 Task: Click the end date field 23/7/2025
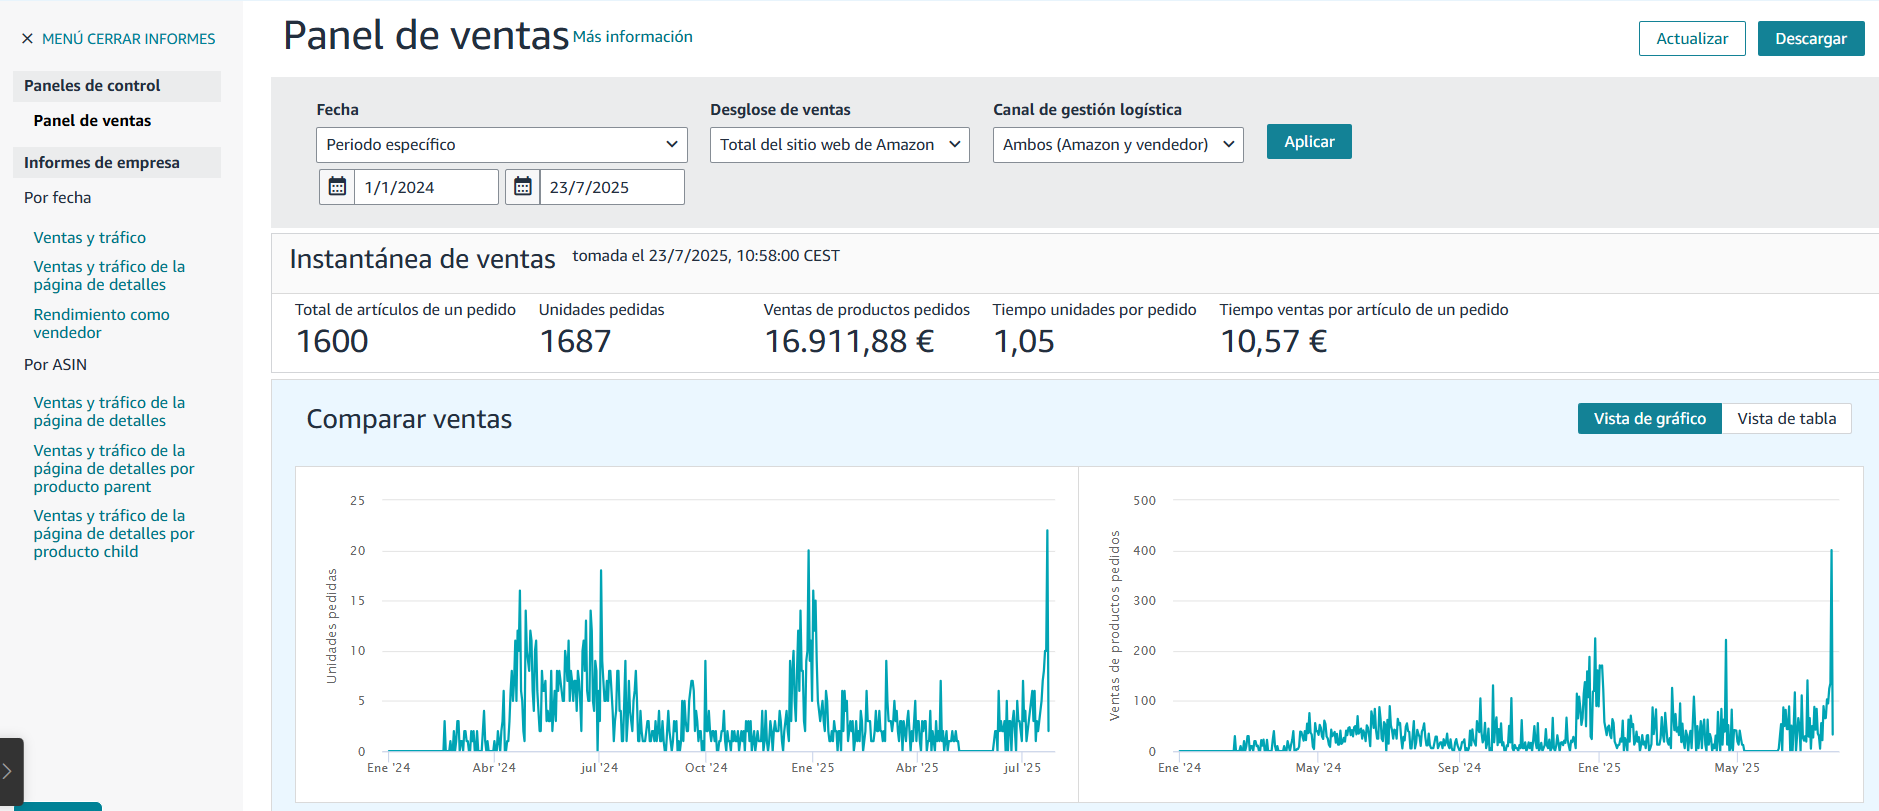tap(611, 187)
